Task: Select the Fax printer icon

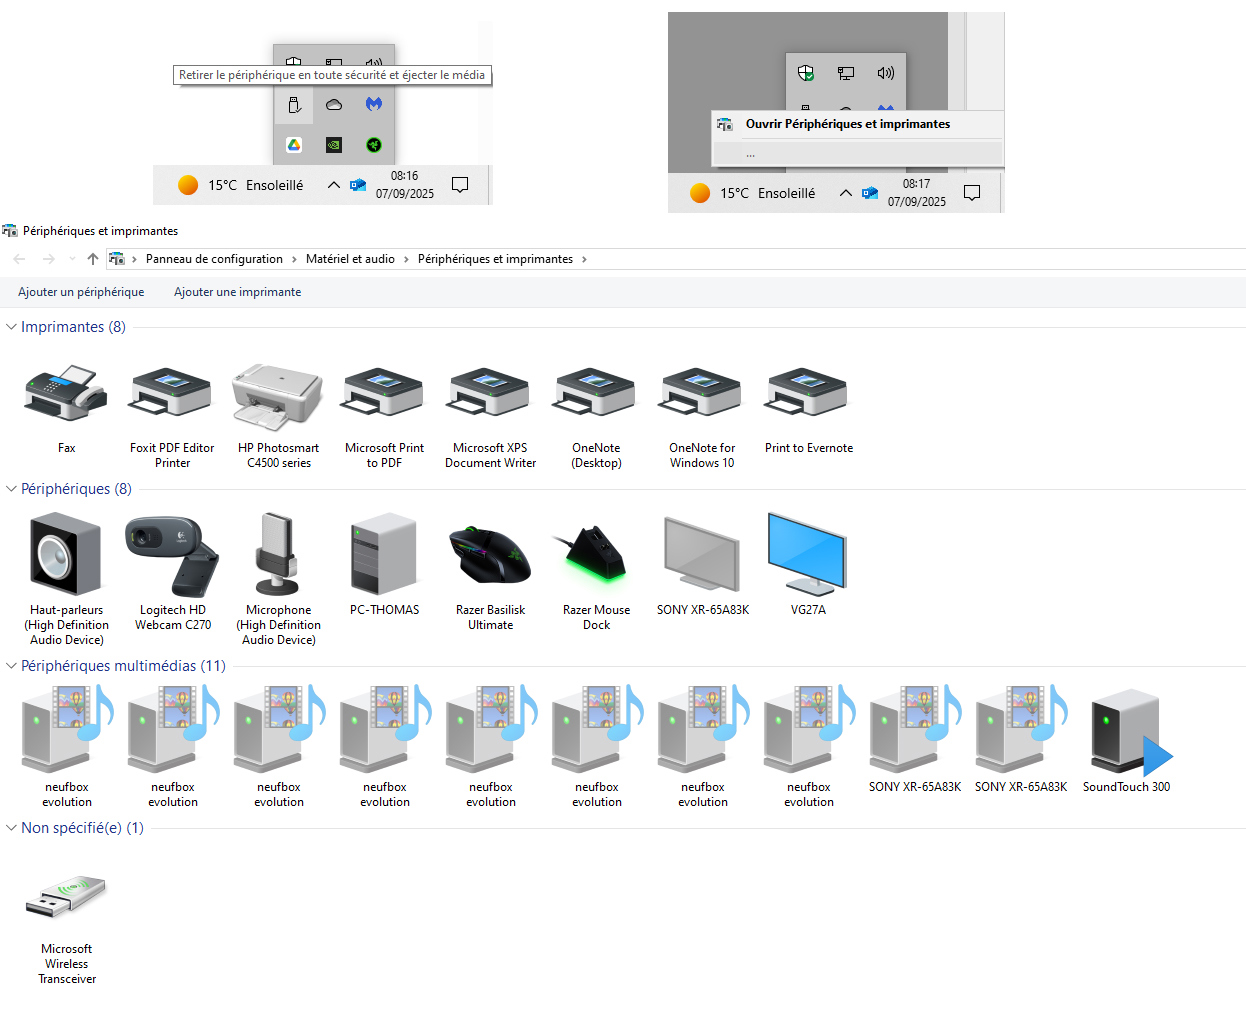Action: pos(66,394)
